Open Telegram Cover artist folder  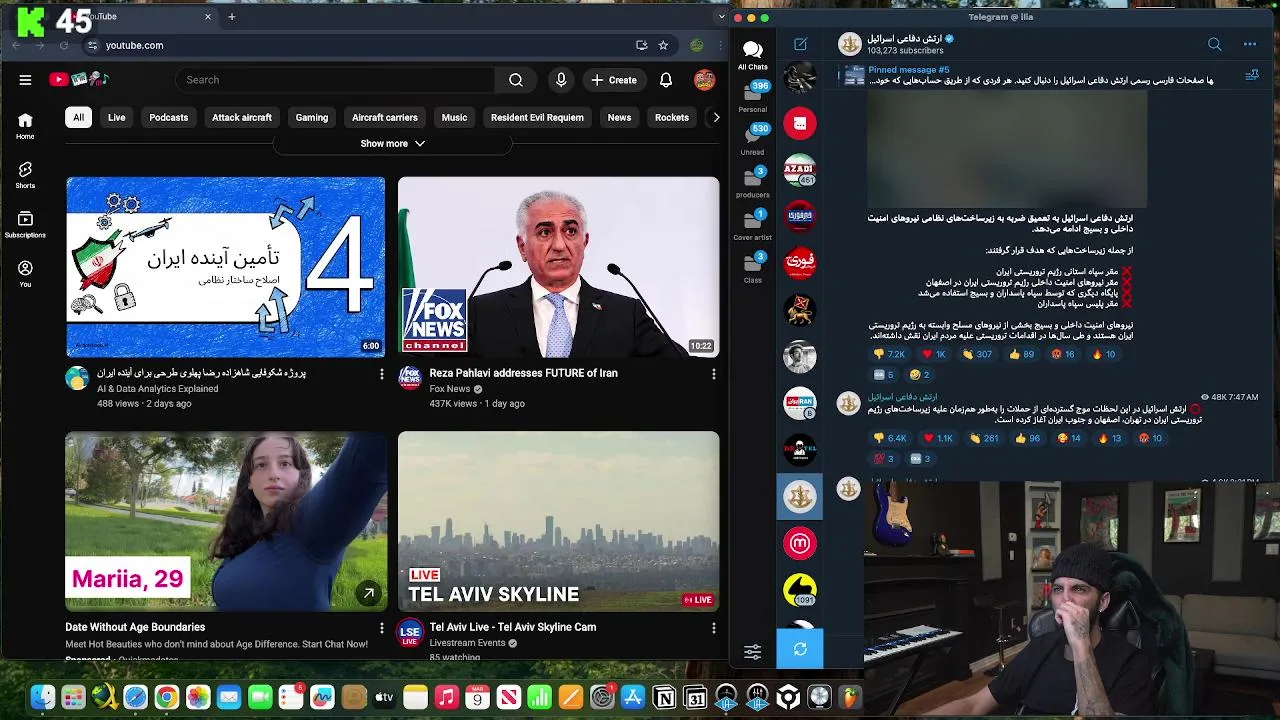coord(753,225)
